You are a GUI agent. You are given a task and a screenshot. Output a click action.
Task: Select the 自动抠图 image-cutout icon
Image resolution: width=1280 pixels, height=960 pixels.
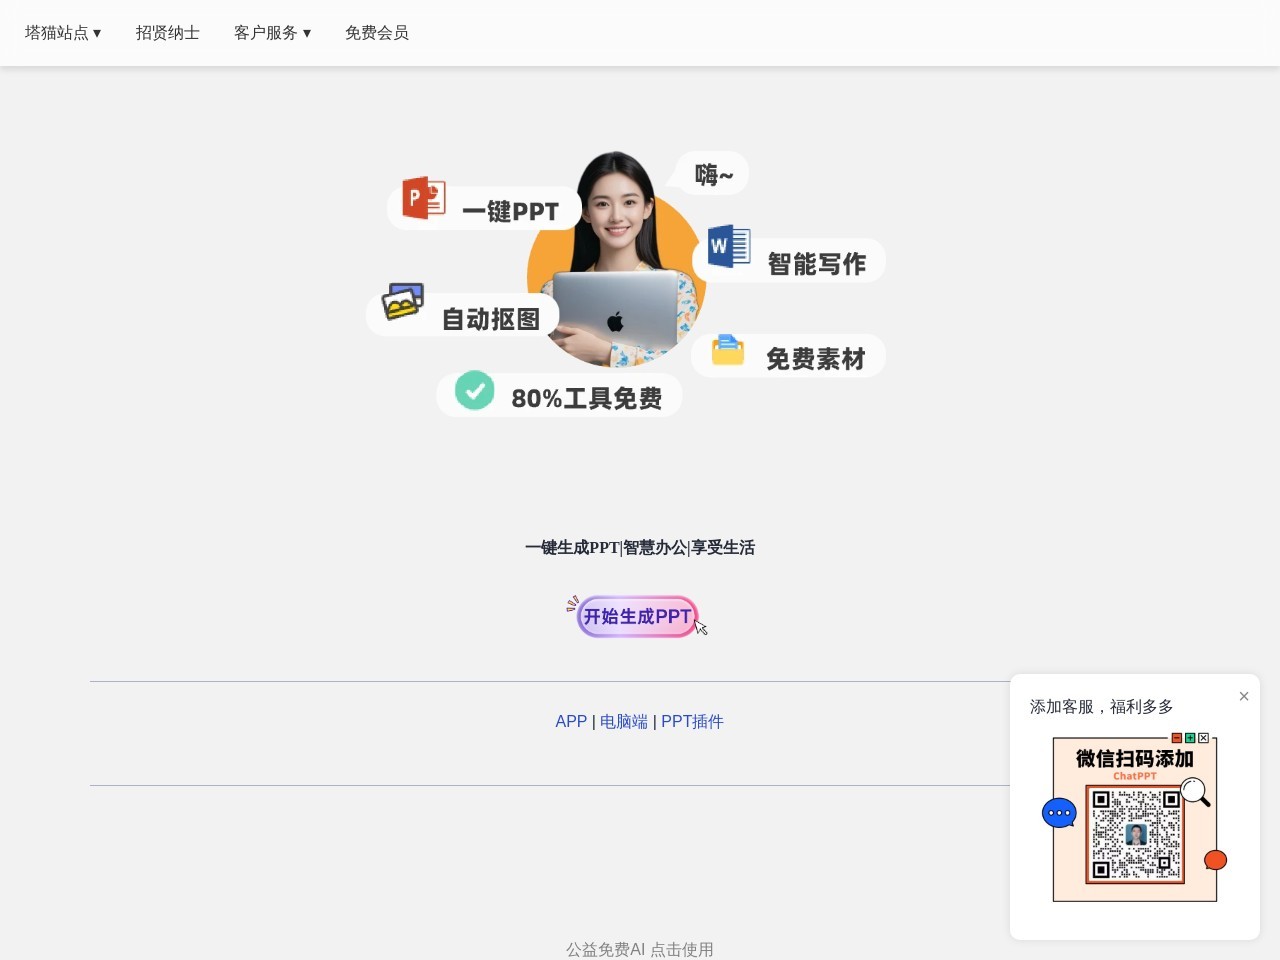[x=403, y=303]
